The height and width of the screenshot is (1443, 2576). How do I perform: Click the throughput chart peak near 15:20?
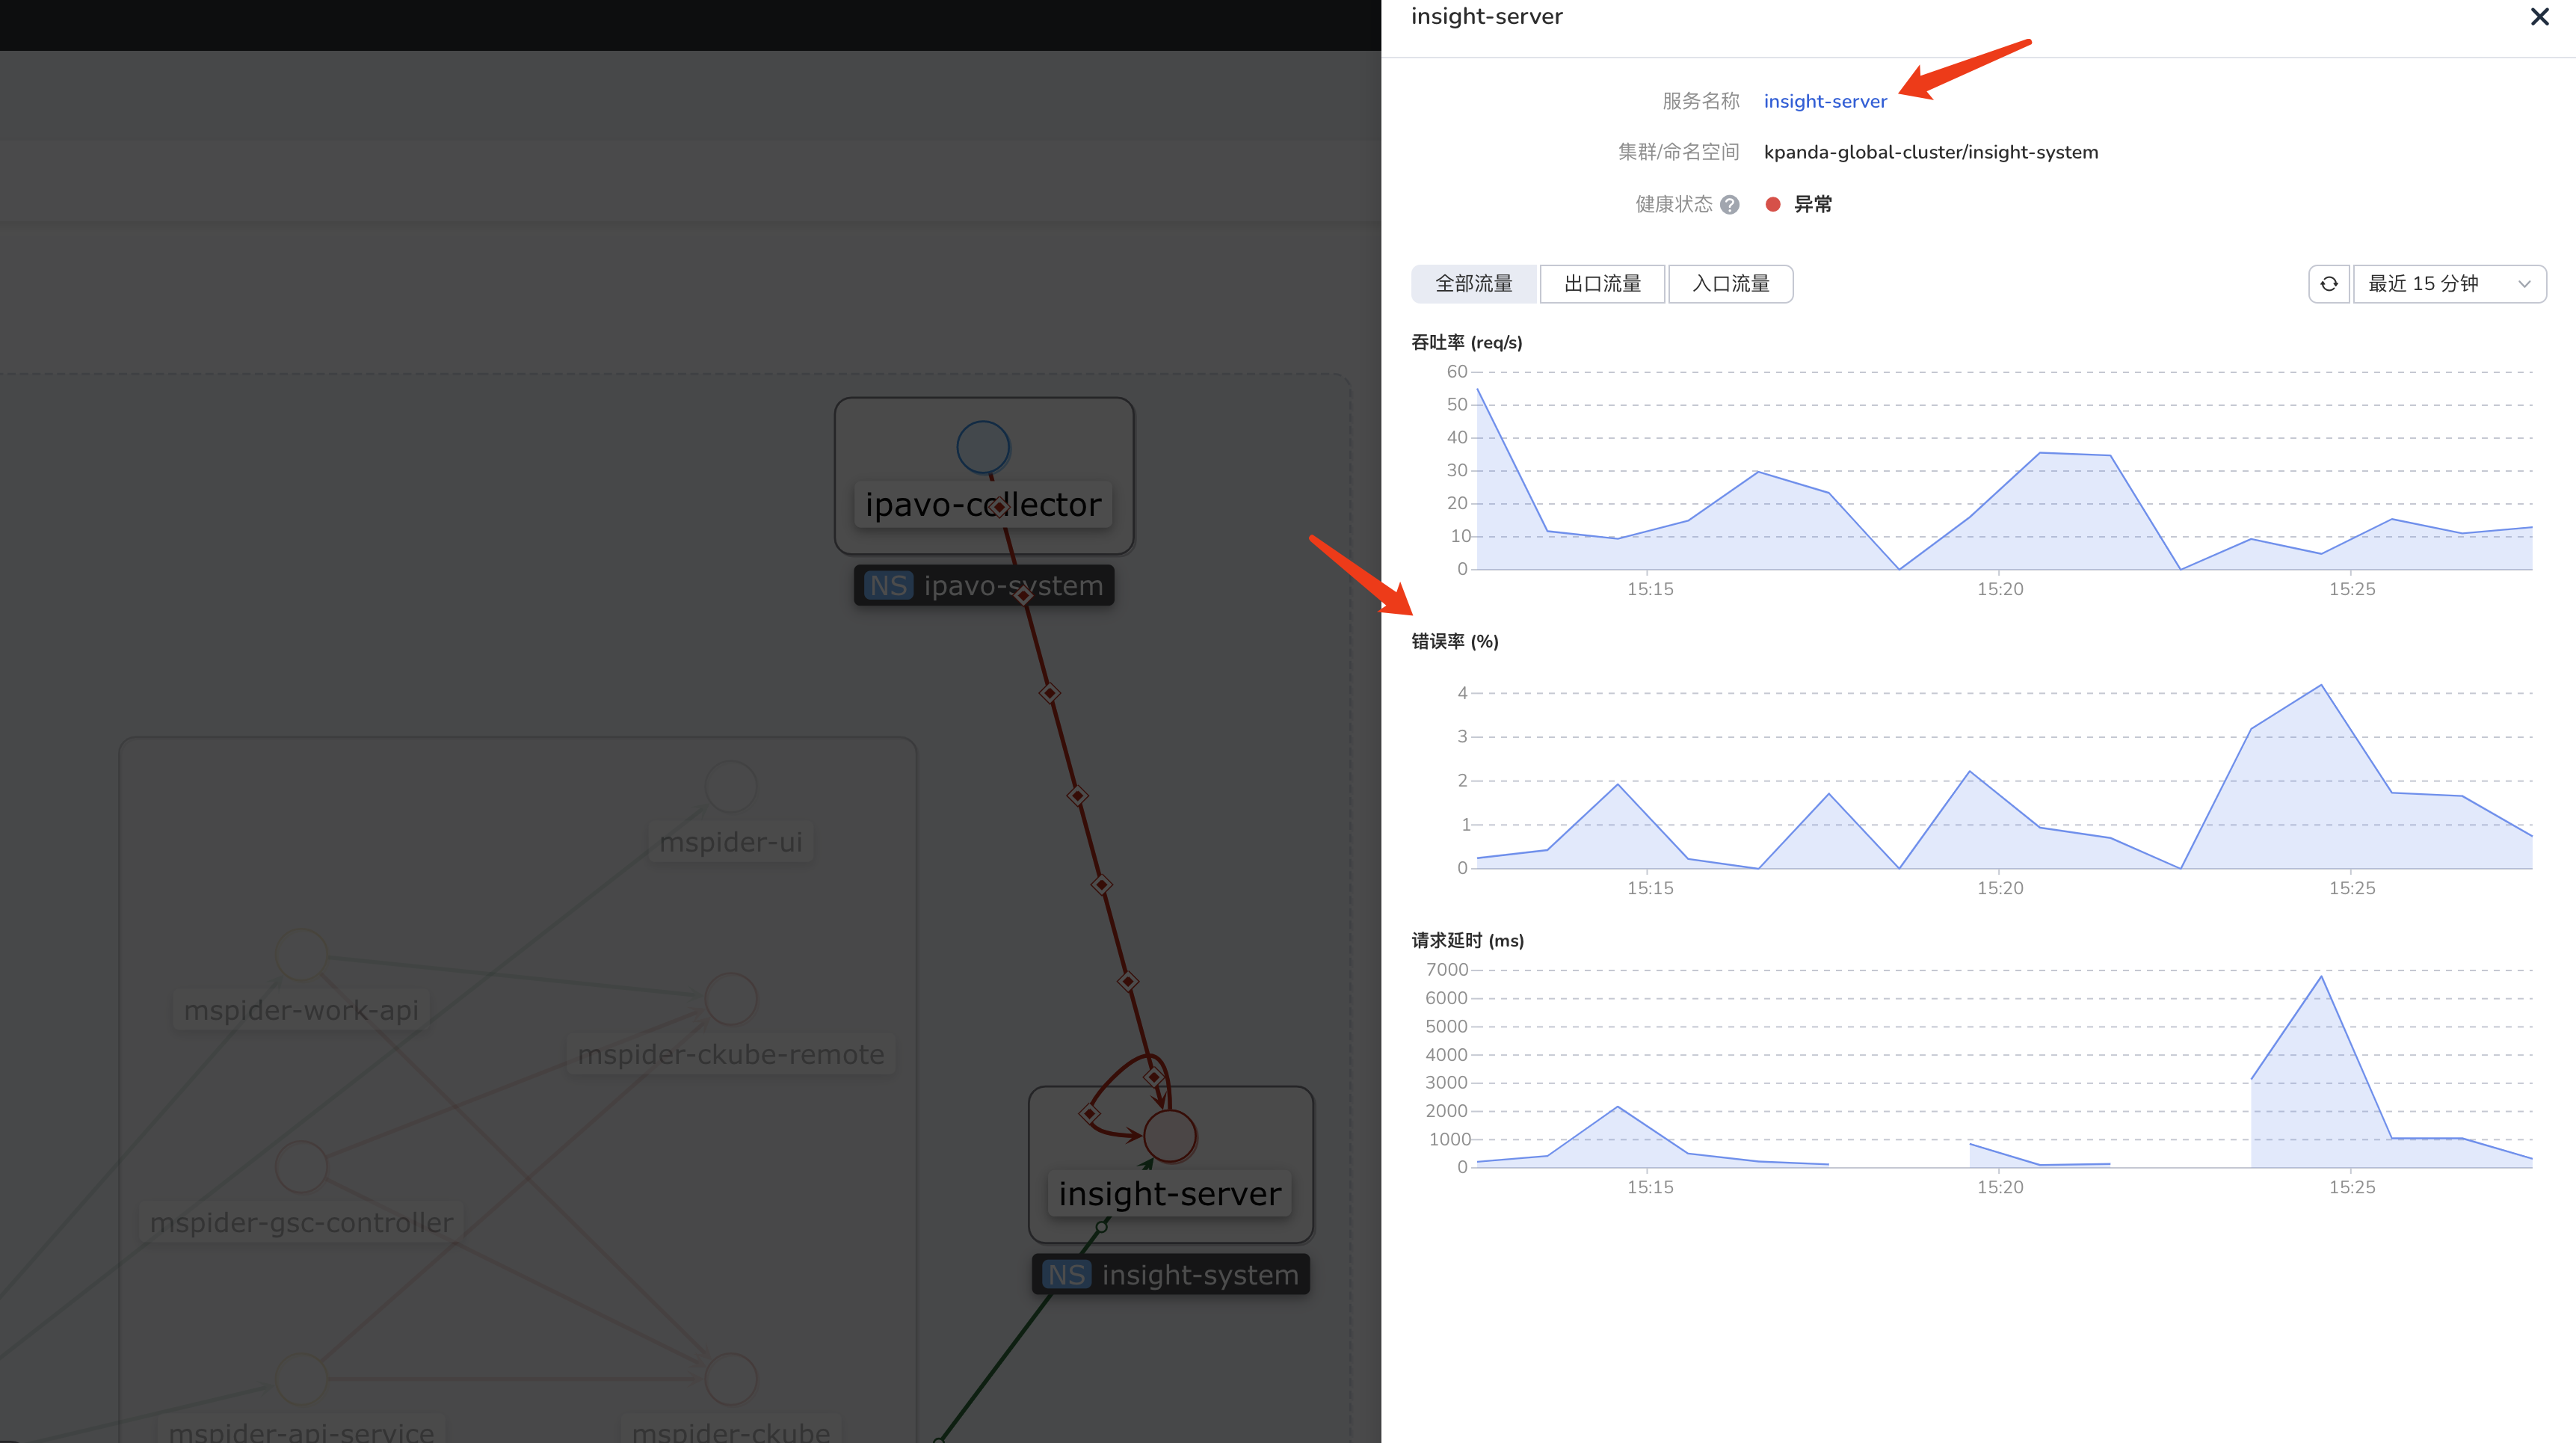[x=2041, y=453]
